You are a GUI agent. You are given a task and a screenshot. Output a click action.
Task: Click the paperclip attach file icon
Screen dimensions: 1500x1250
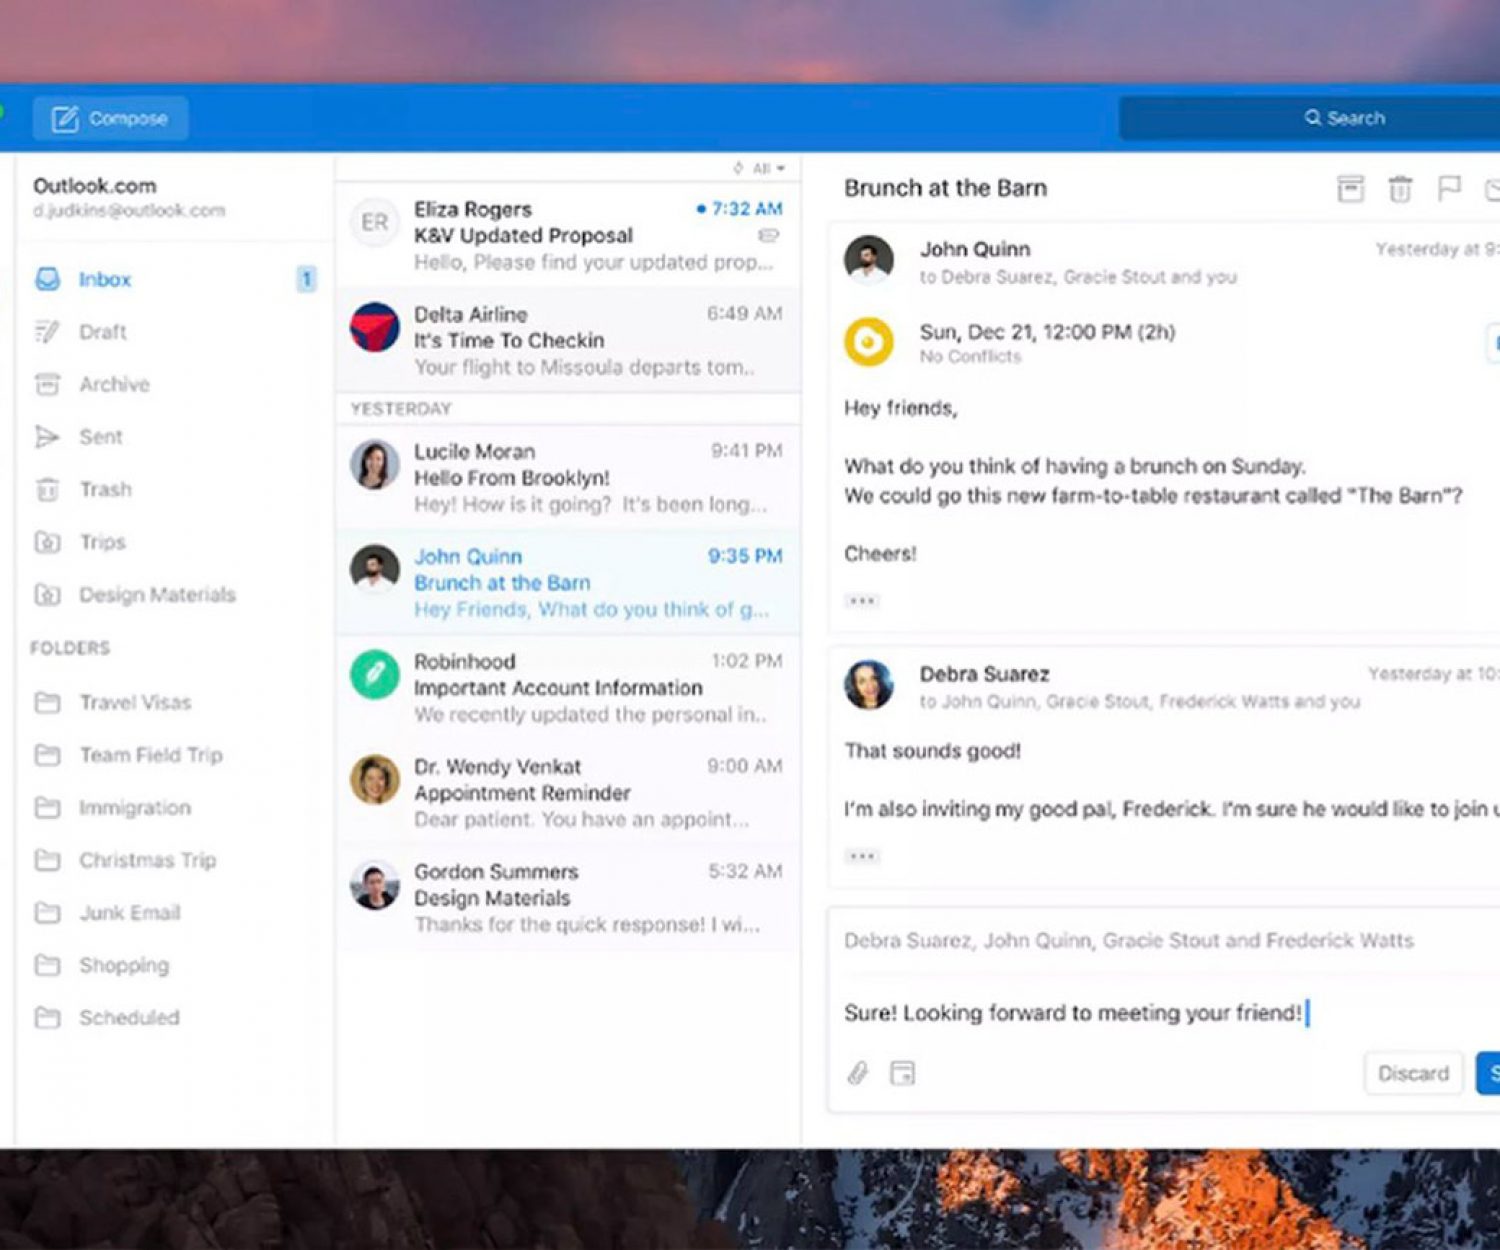pyautogui.click(x=858, y=1073)
